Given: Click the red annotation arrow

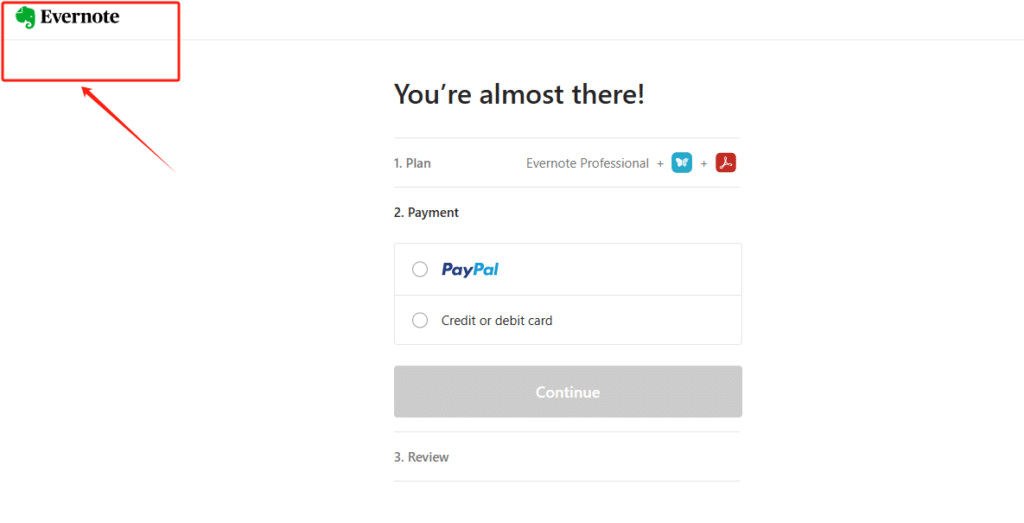Looking at the screenshot, I should [x=128, y=129].
